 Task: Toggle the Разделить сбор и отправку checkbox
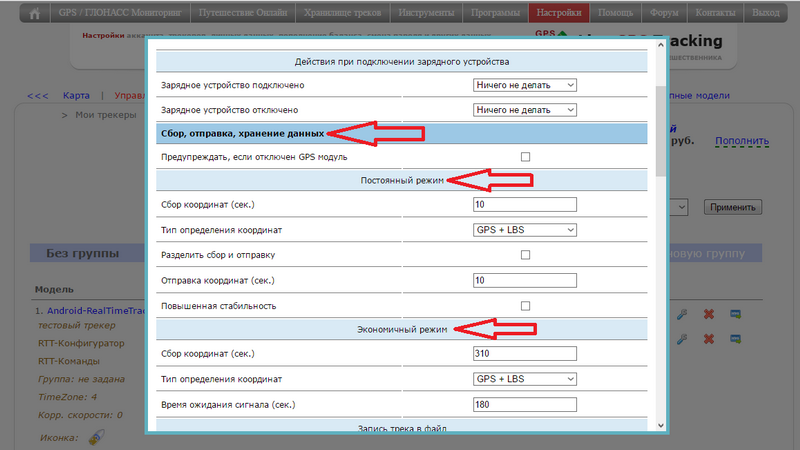[525, 255]
